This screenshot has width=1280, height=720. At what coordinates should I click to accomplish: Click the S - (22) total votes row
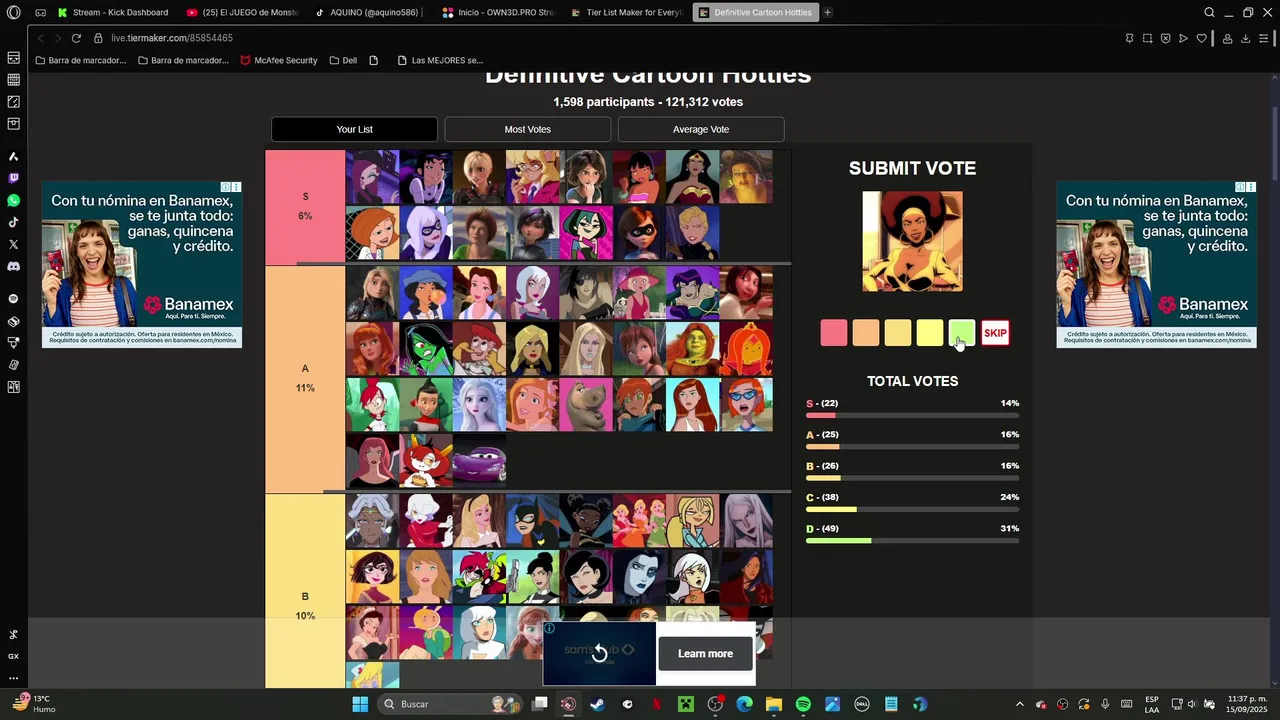912,408
